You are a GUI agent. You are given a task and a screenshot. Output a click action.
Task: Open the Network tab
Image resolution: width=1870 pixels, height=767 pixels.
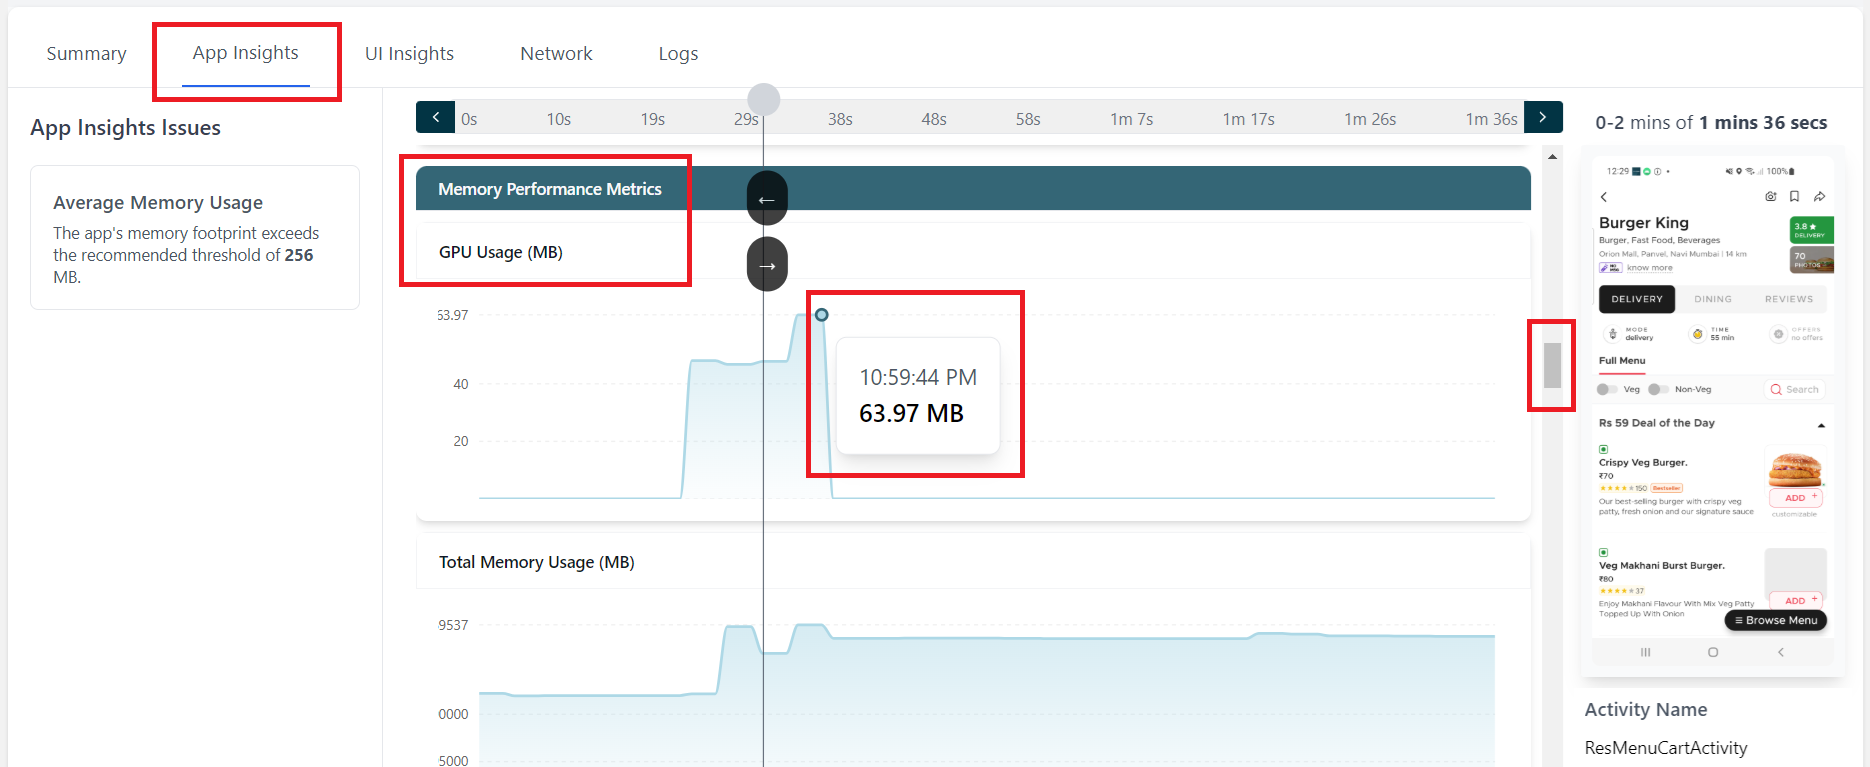[556, 54]
